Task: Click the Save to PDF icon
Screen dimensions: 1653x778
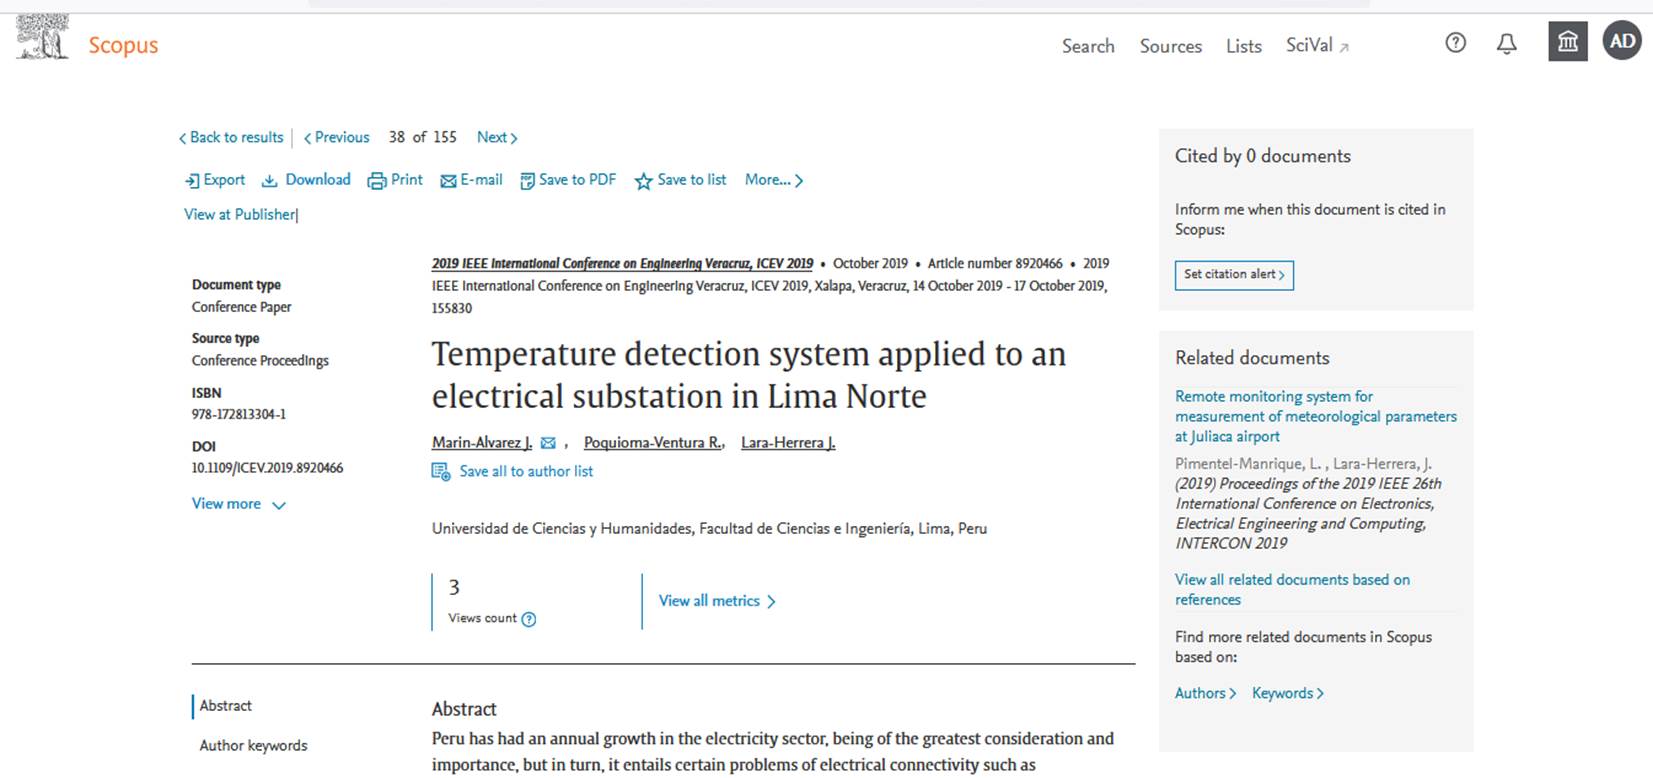Action: click(527, 181)
